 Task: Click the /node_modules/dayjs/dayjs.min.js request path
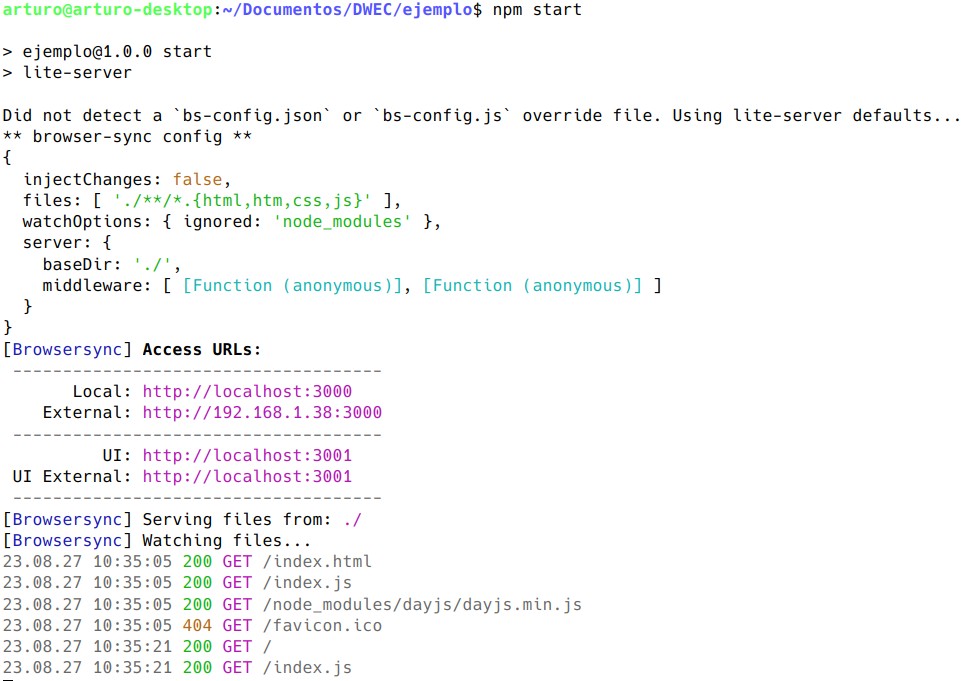tap(422, 604)
